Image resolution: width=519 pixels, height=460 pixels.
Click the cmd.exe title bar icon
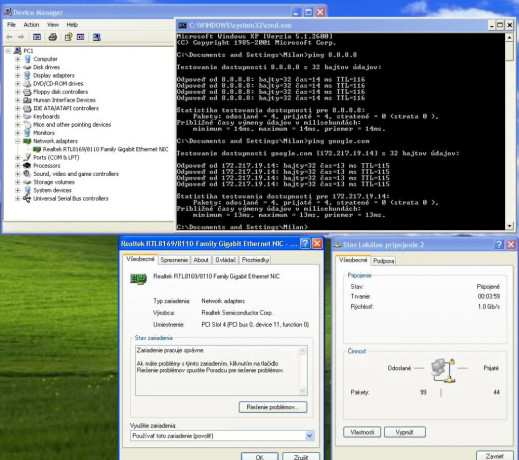[x=182, y=26]
